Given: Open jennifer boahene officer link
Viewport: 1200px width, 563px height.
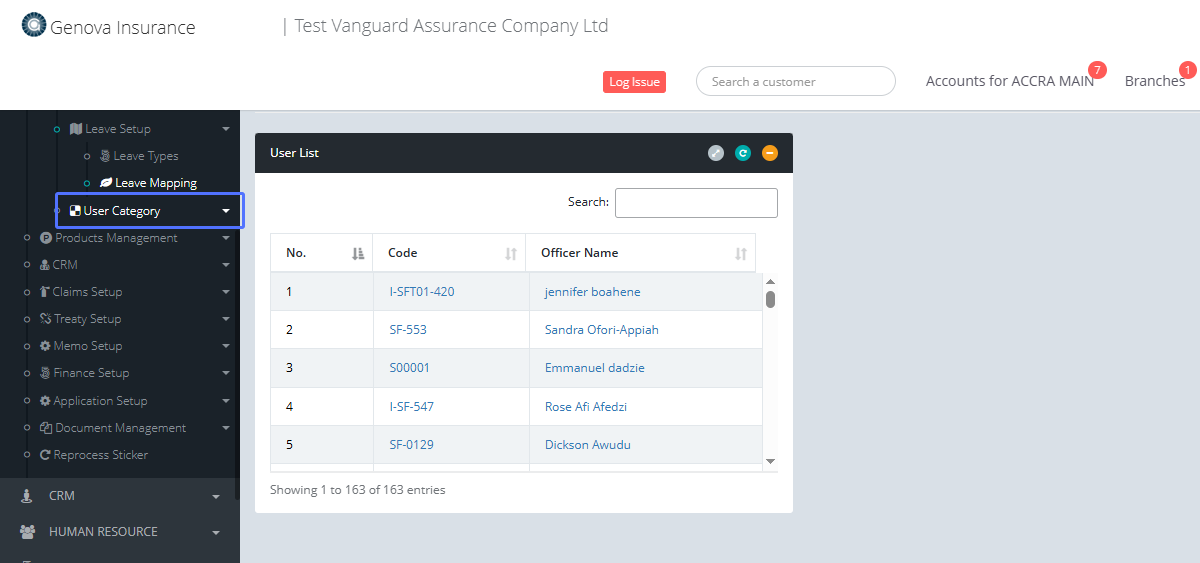Looking at the screenshot, I should 592,292.
